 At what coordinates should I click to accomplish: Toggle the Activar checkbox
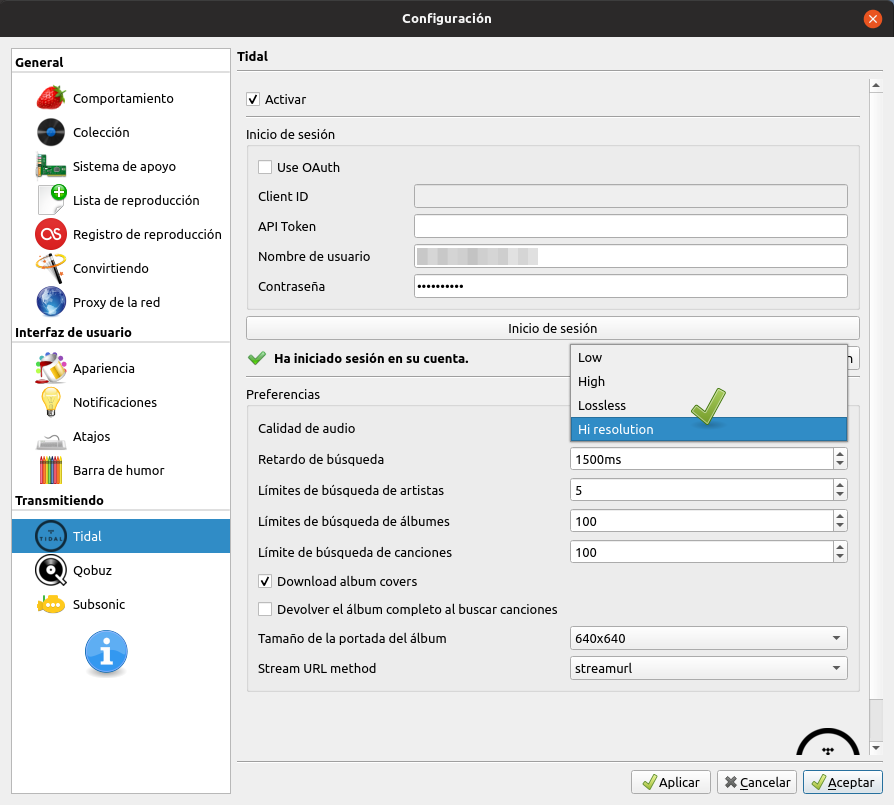click(253, 99)
